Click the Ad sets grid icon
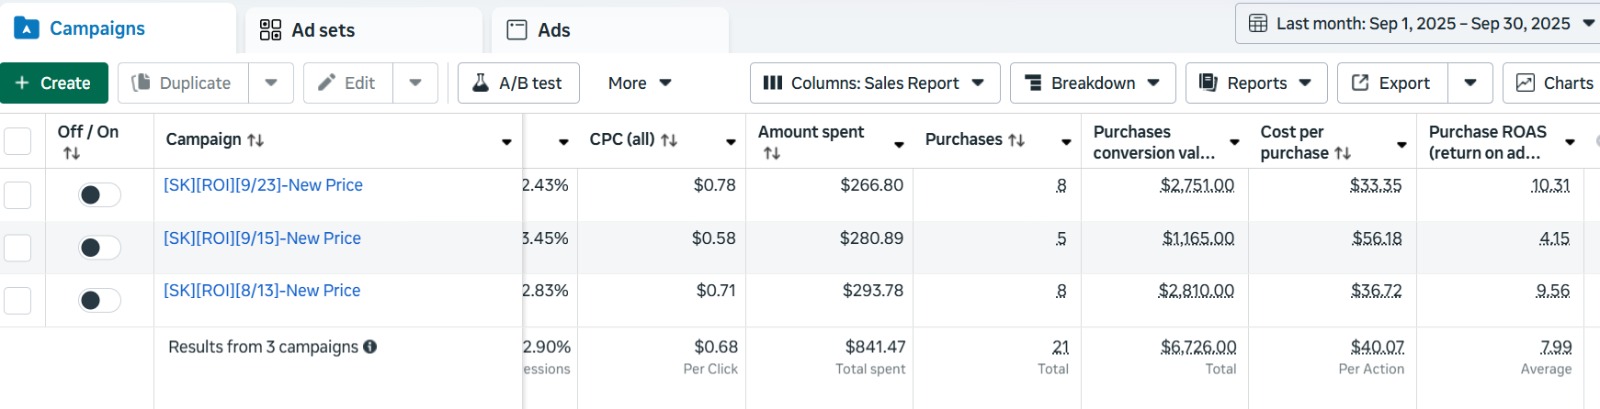The width and height of the screenshot is (1600, 409). coord(270,30)
